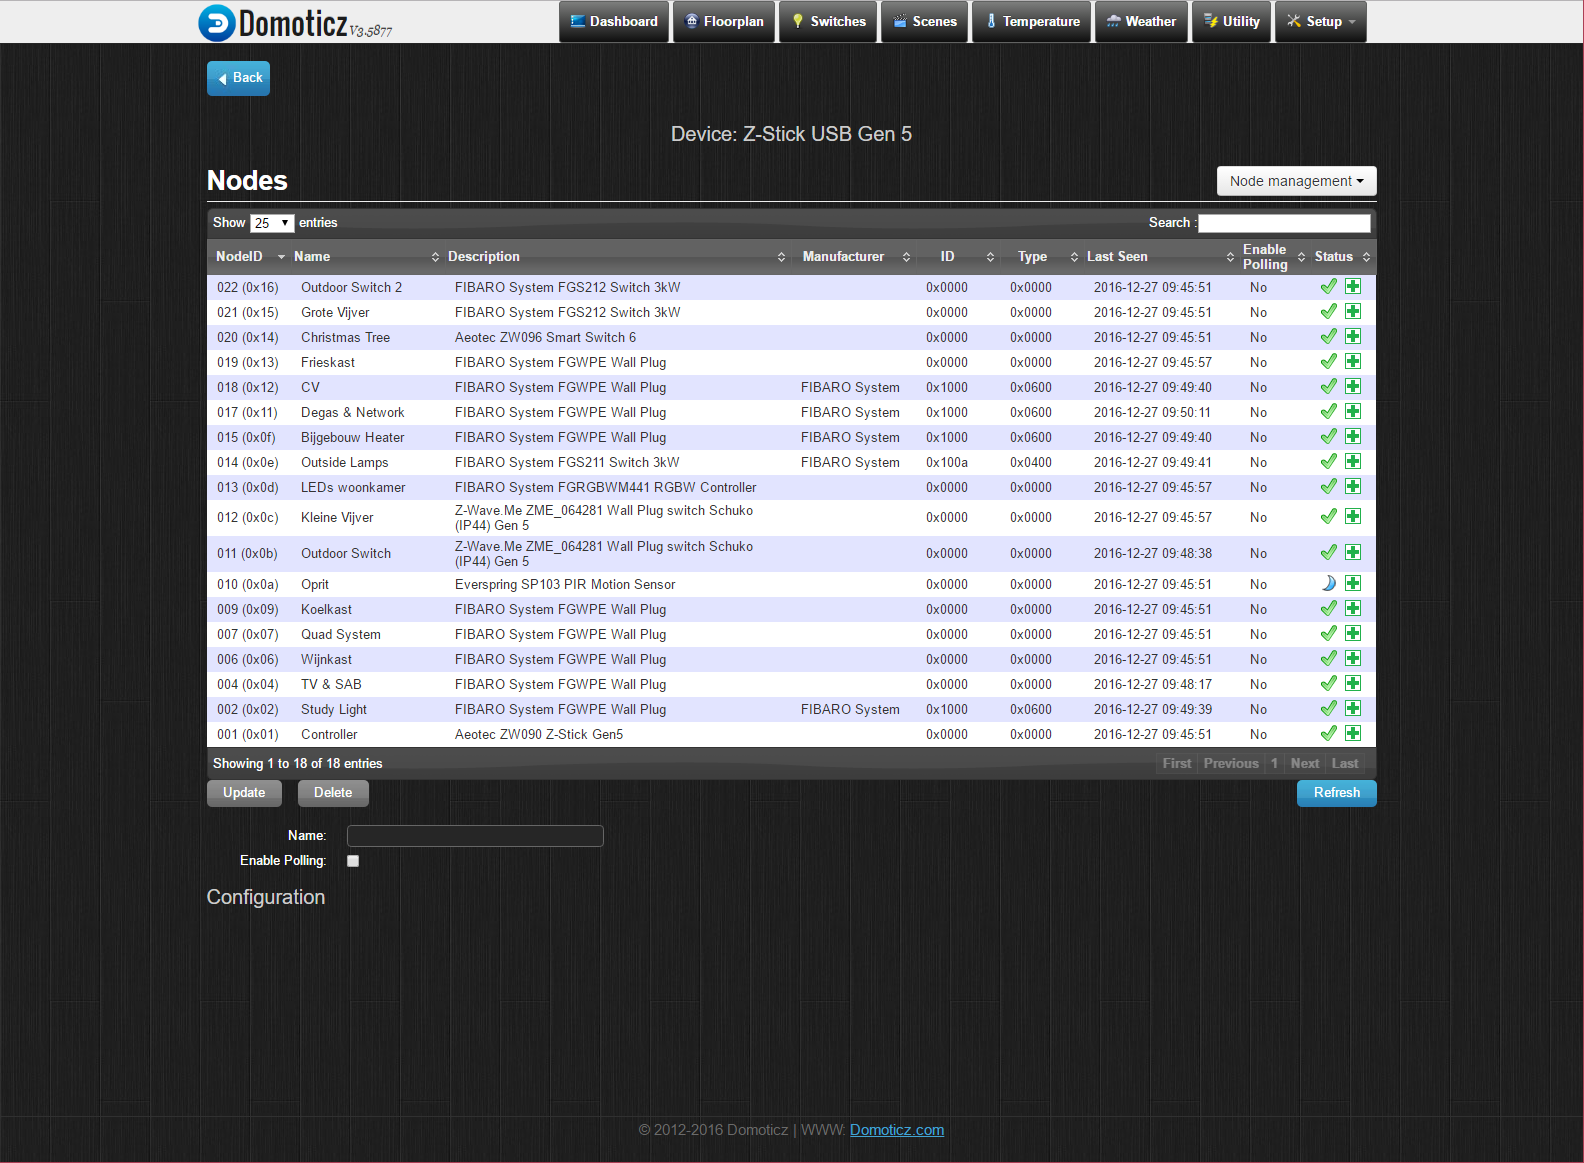
Task: Click status checkmark for Koelkast
Action: pyautogui.click(x=1329, y=608)
